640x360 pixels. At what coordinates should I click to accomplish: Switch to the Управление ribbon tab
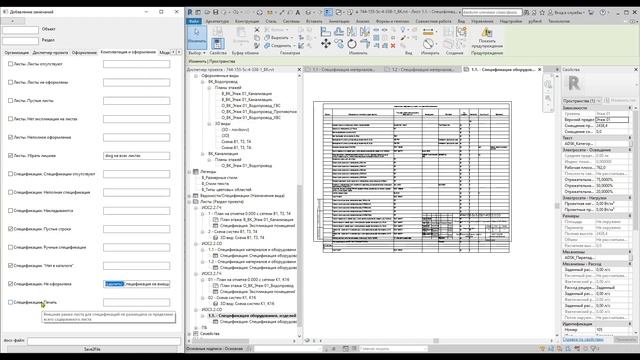pyautogui.click(x=482, y=21)
